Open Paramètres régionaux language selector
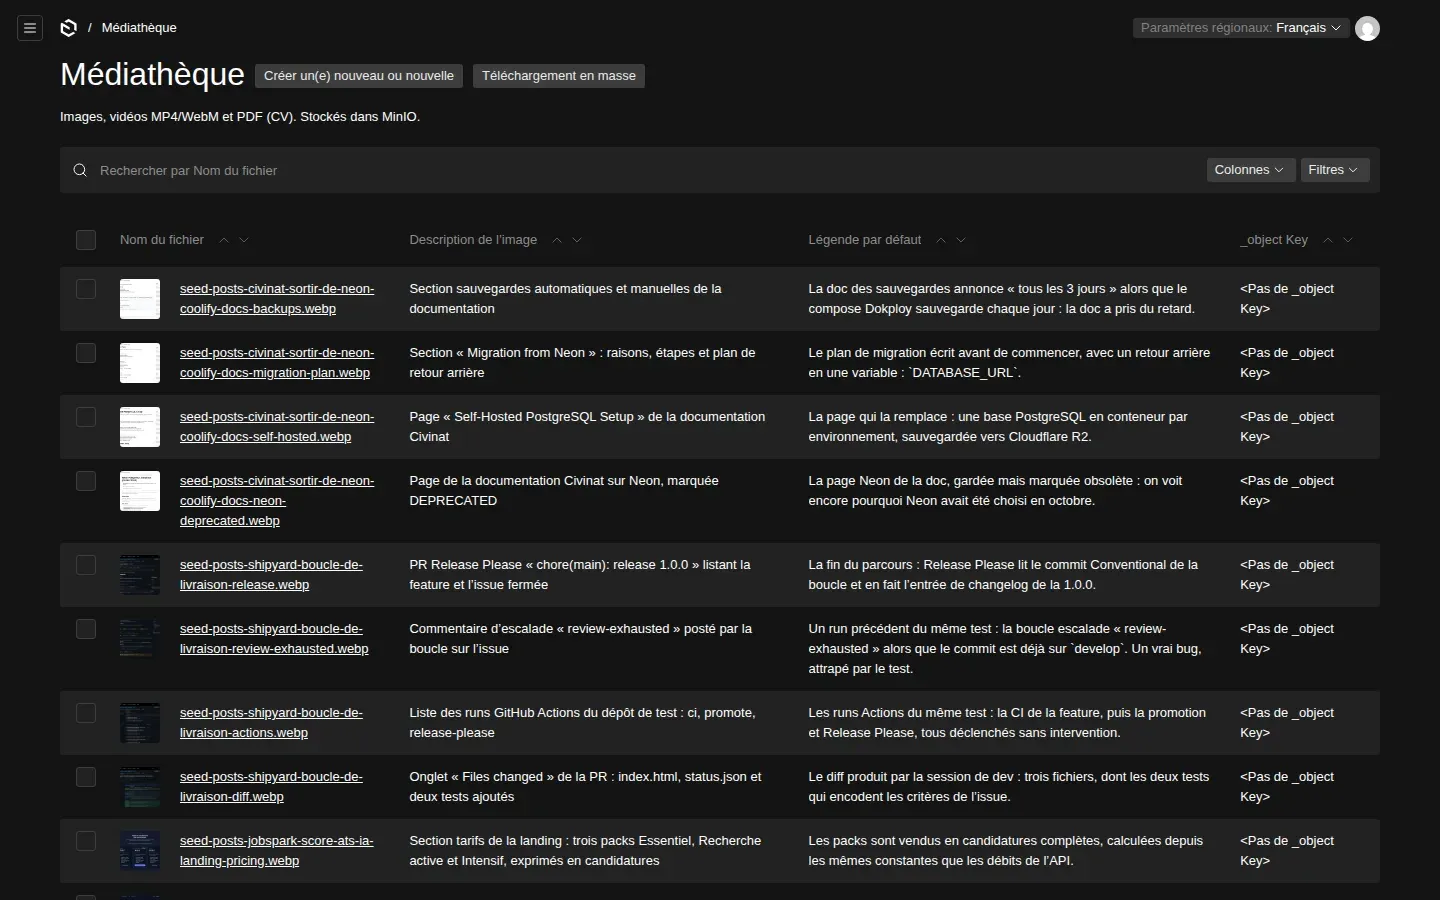 [1241, 28]
